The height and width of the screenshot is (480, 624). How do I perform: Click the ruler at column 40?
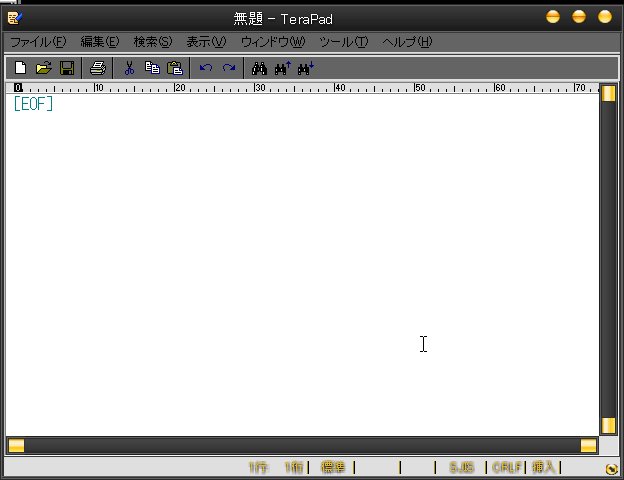coord(339,88)
